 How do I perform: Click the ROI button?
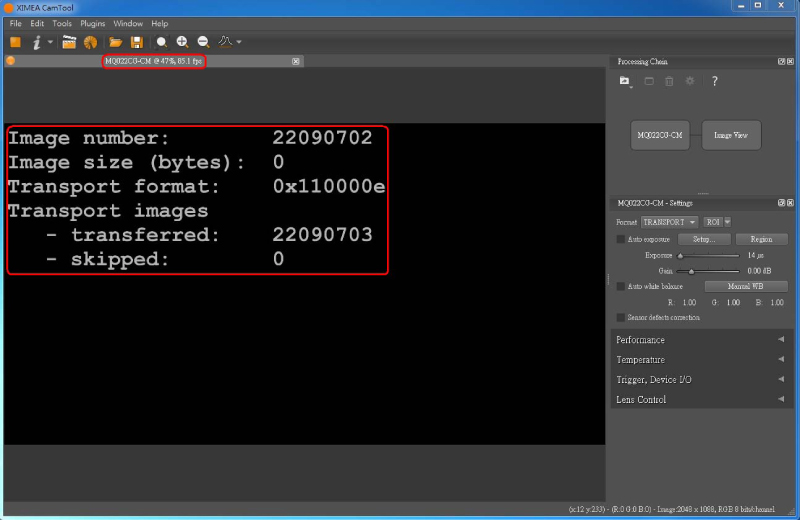tap(713, 222)
